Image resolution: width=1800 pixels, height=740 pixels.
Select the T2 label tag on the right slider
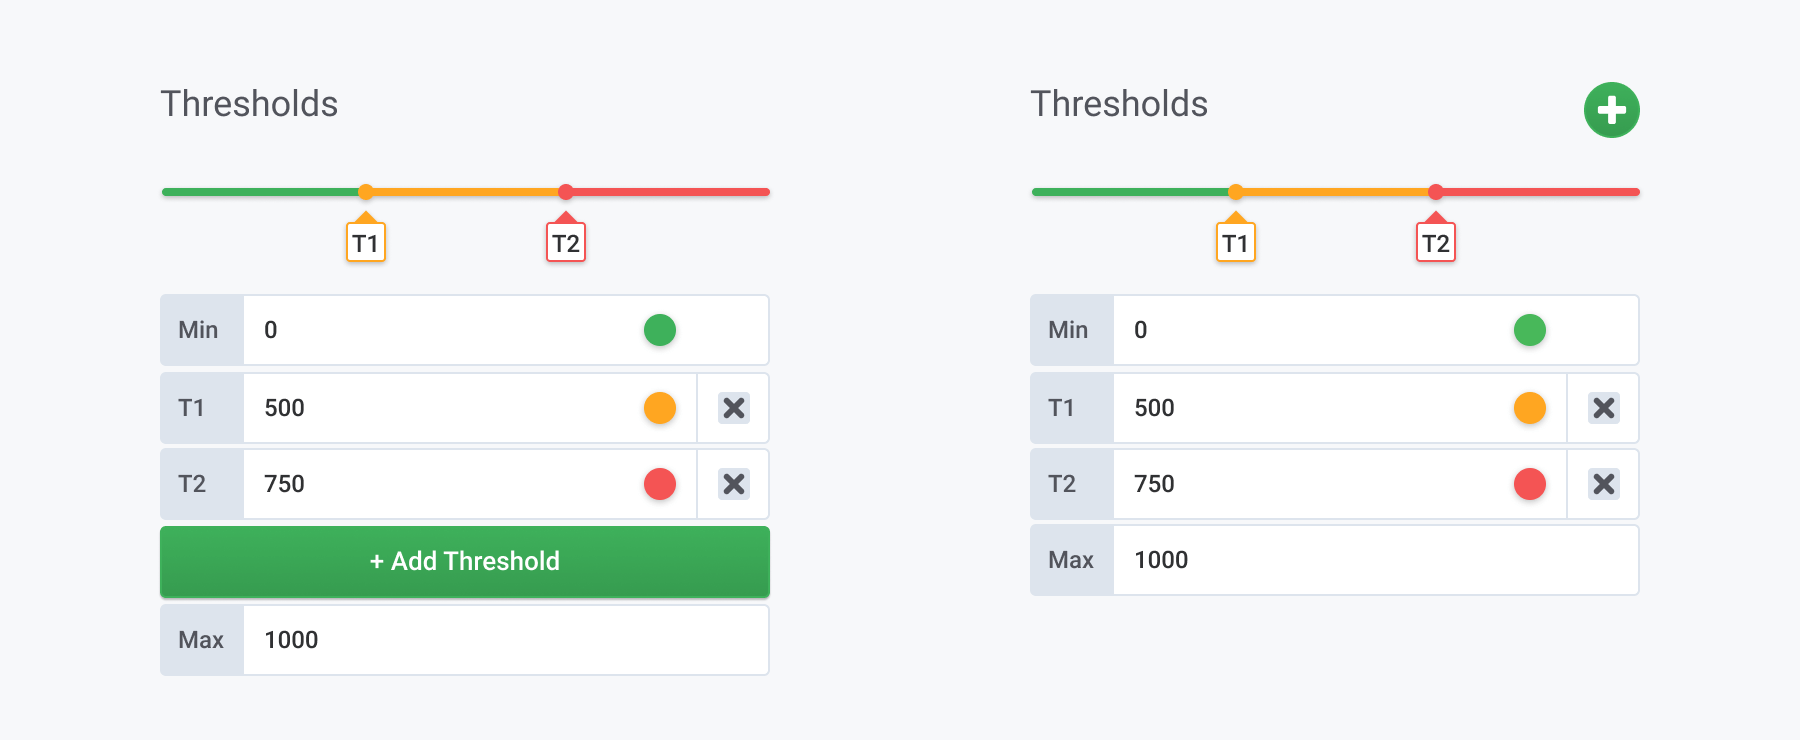pos(1435,241)
